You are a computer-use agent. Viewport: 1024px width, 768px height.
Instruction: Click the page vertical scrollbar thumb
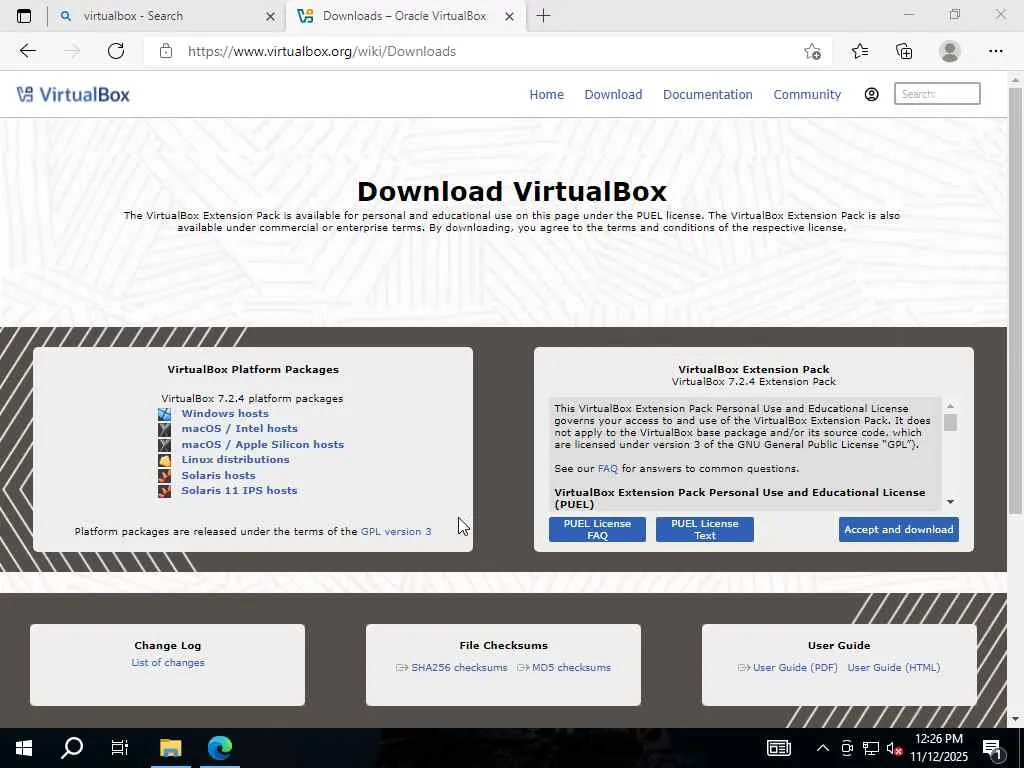click(1016, 300)
